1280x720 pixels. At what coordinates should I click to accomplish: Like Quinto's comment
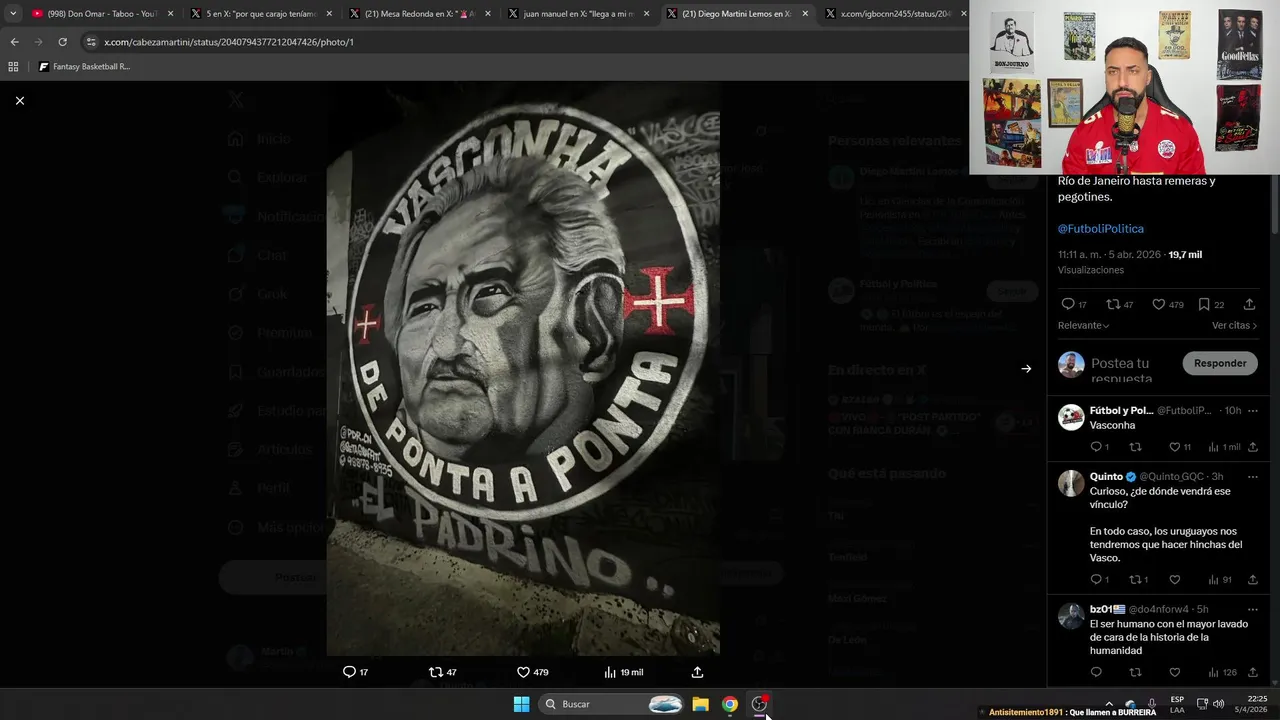click(x=1175, y=579)
